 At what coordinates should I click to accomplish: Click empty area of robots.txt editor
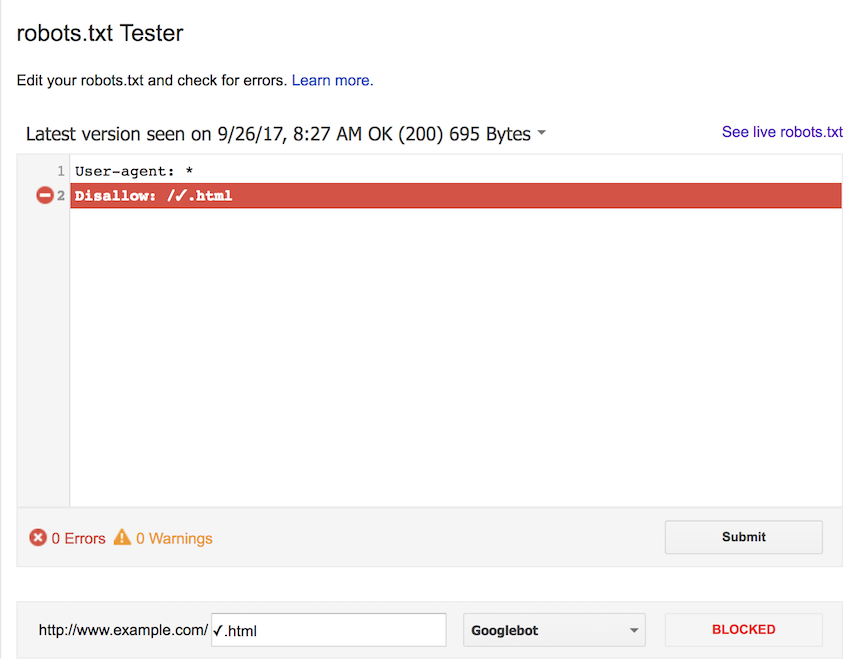pos(455,358)
